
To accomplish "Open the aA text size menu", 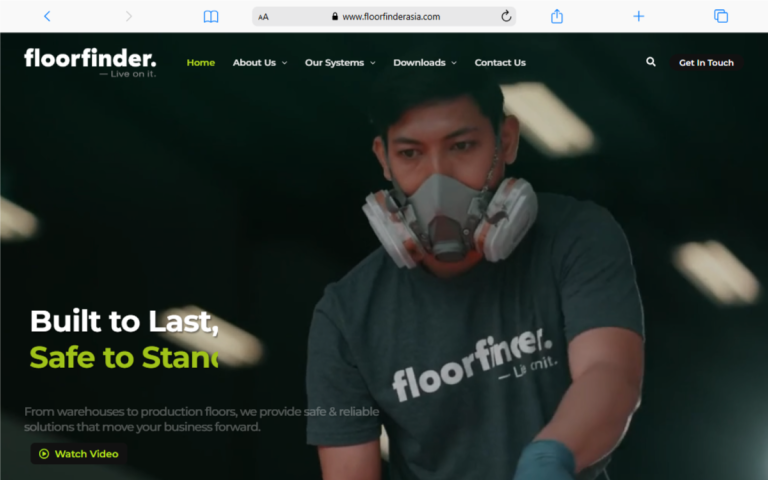I will [263, 17].
